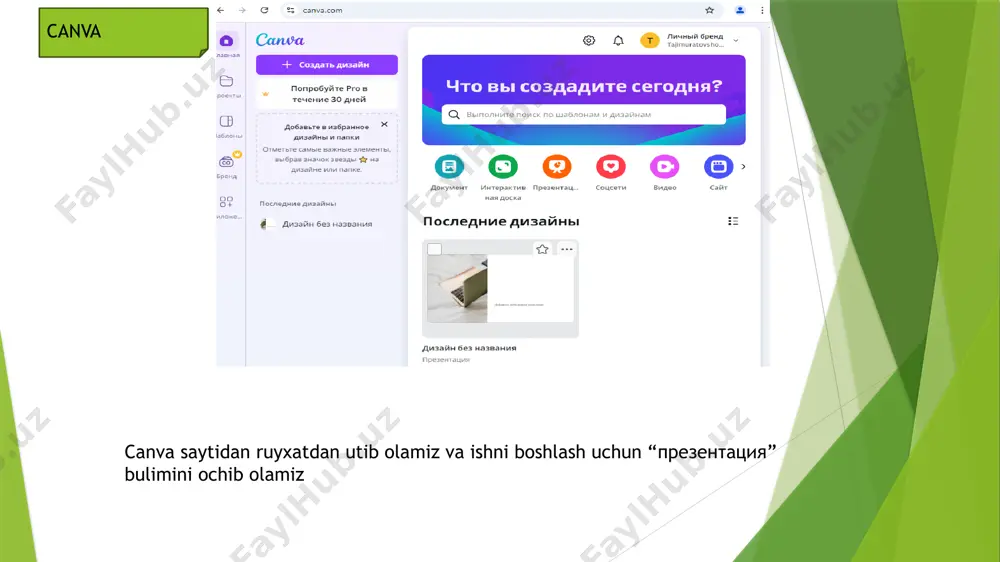View site information icon in address bar
The image size is (1000, 562).
coord(291,10)
